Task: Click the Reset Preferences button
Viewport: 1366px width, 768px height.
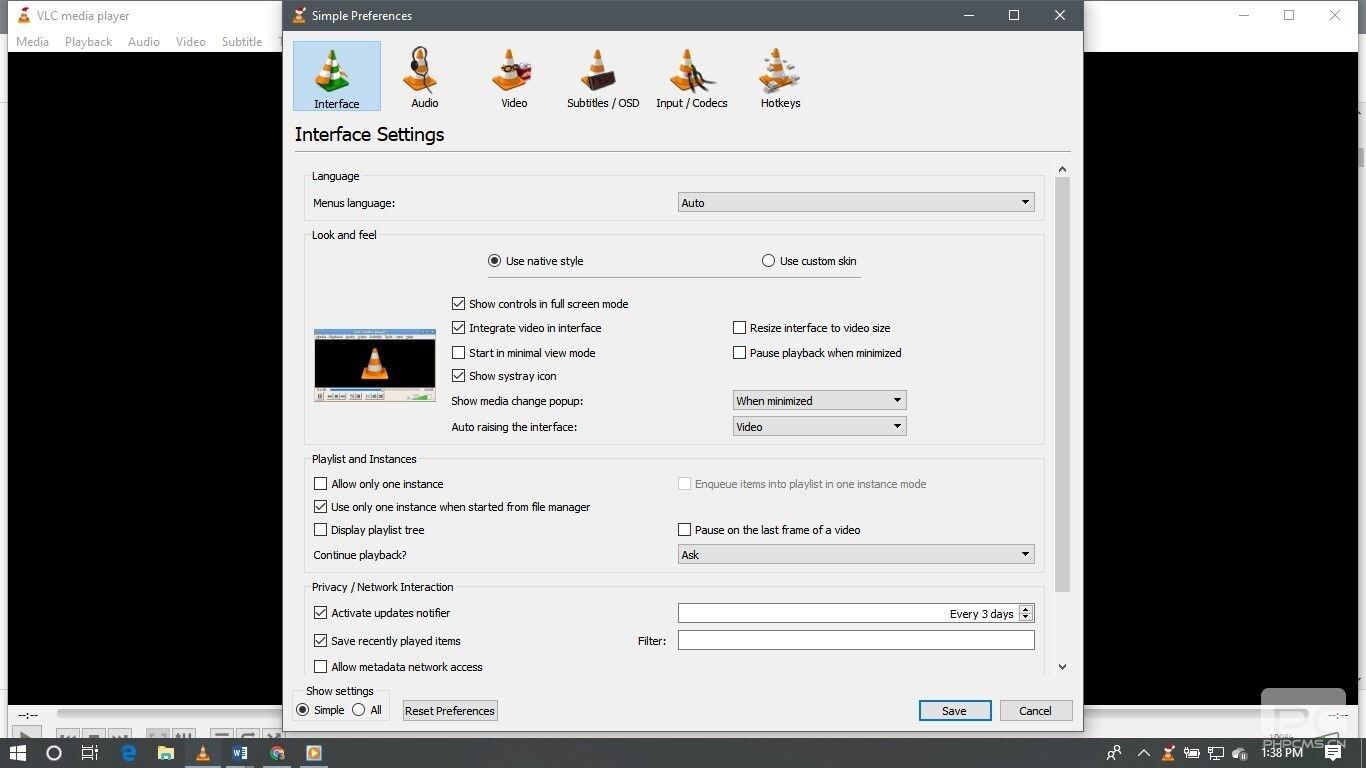Action: point(450,711)
